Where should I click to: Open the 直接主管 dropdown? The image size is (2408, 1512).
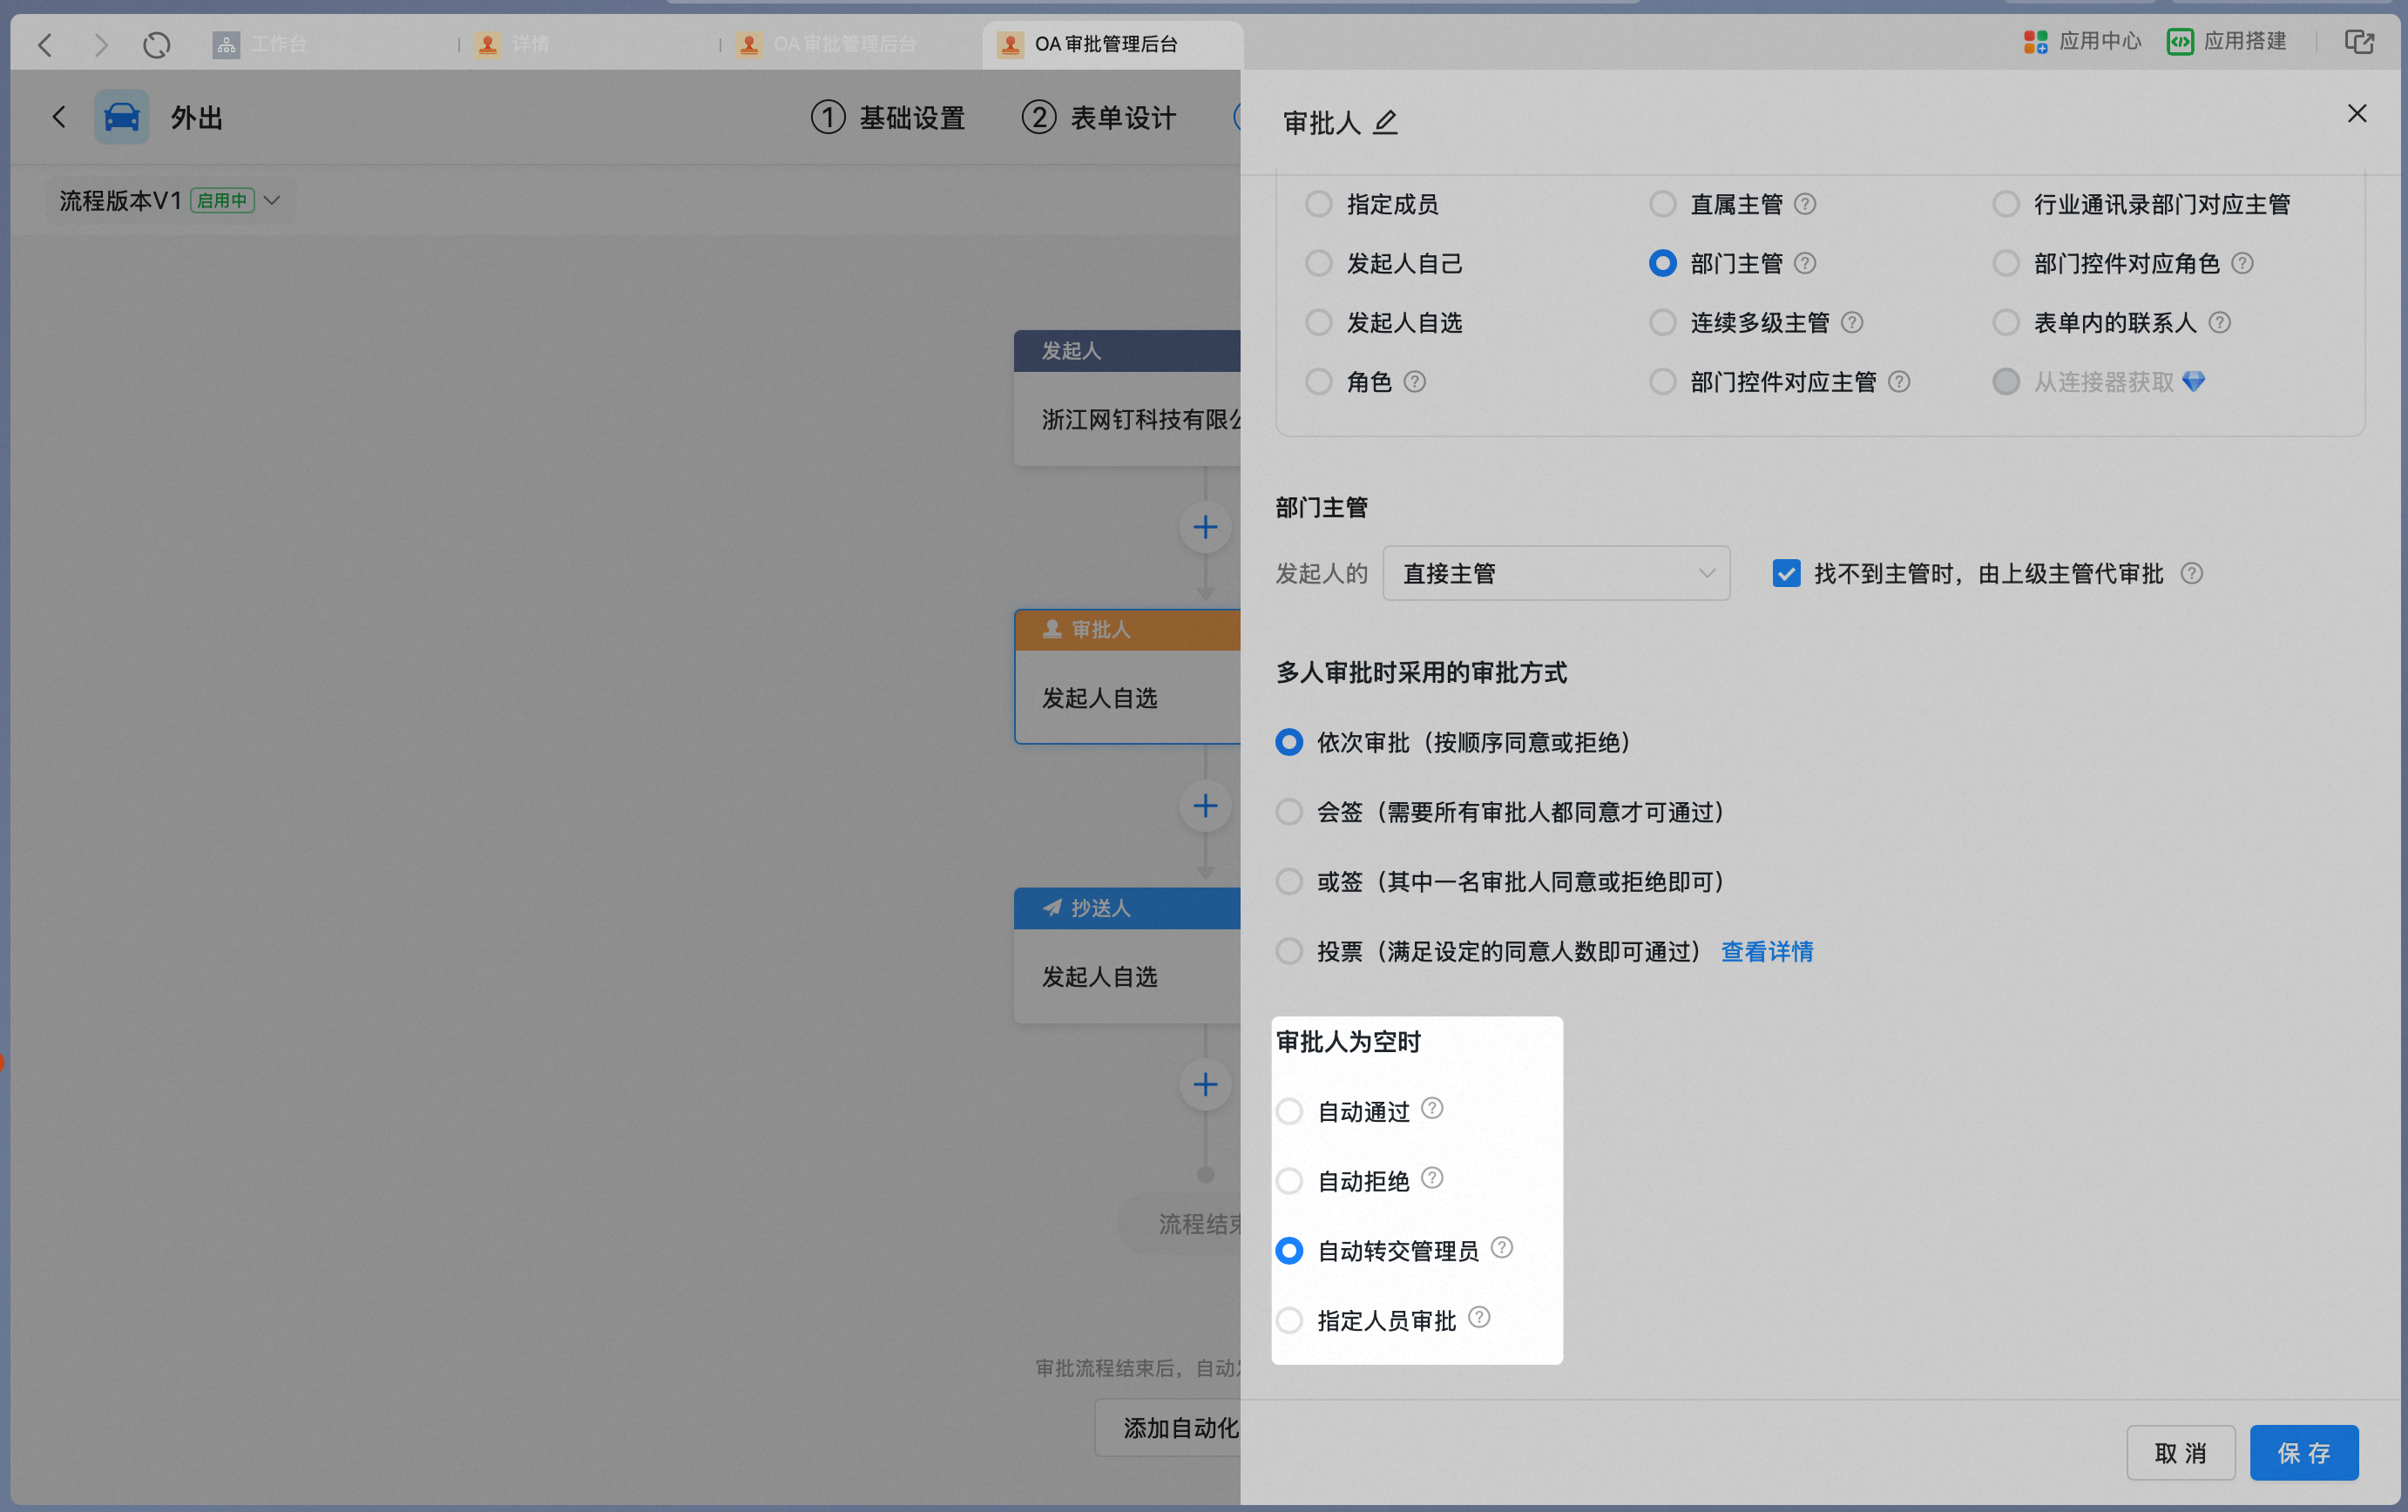point(1556,573)
